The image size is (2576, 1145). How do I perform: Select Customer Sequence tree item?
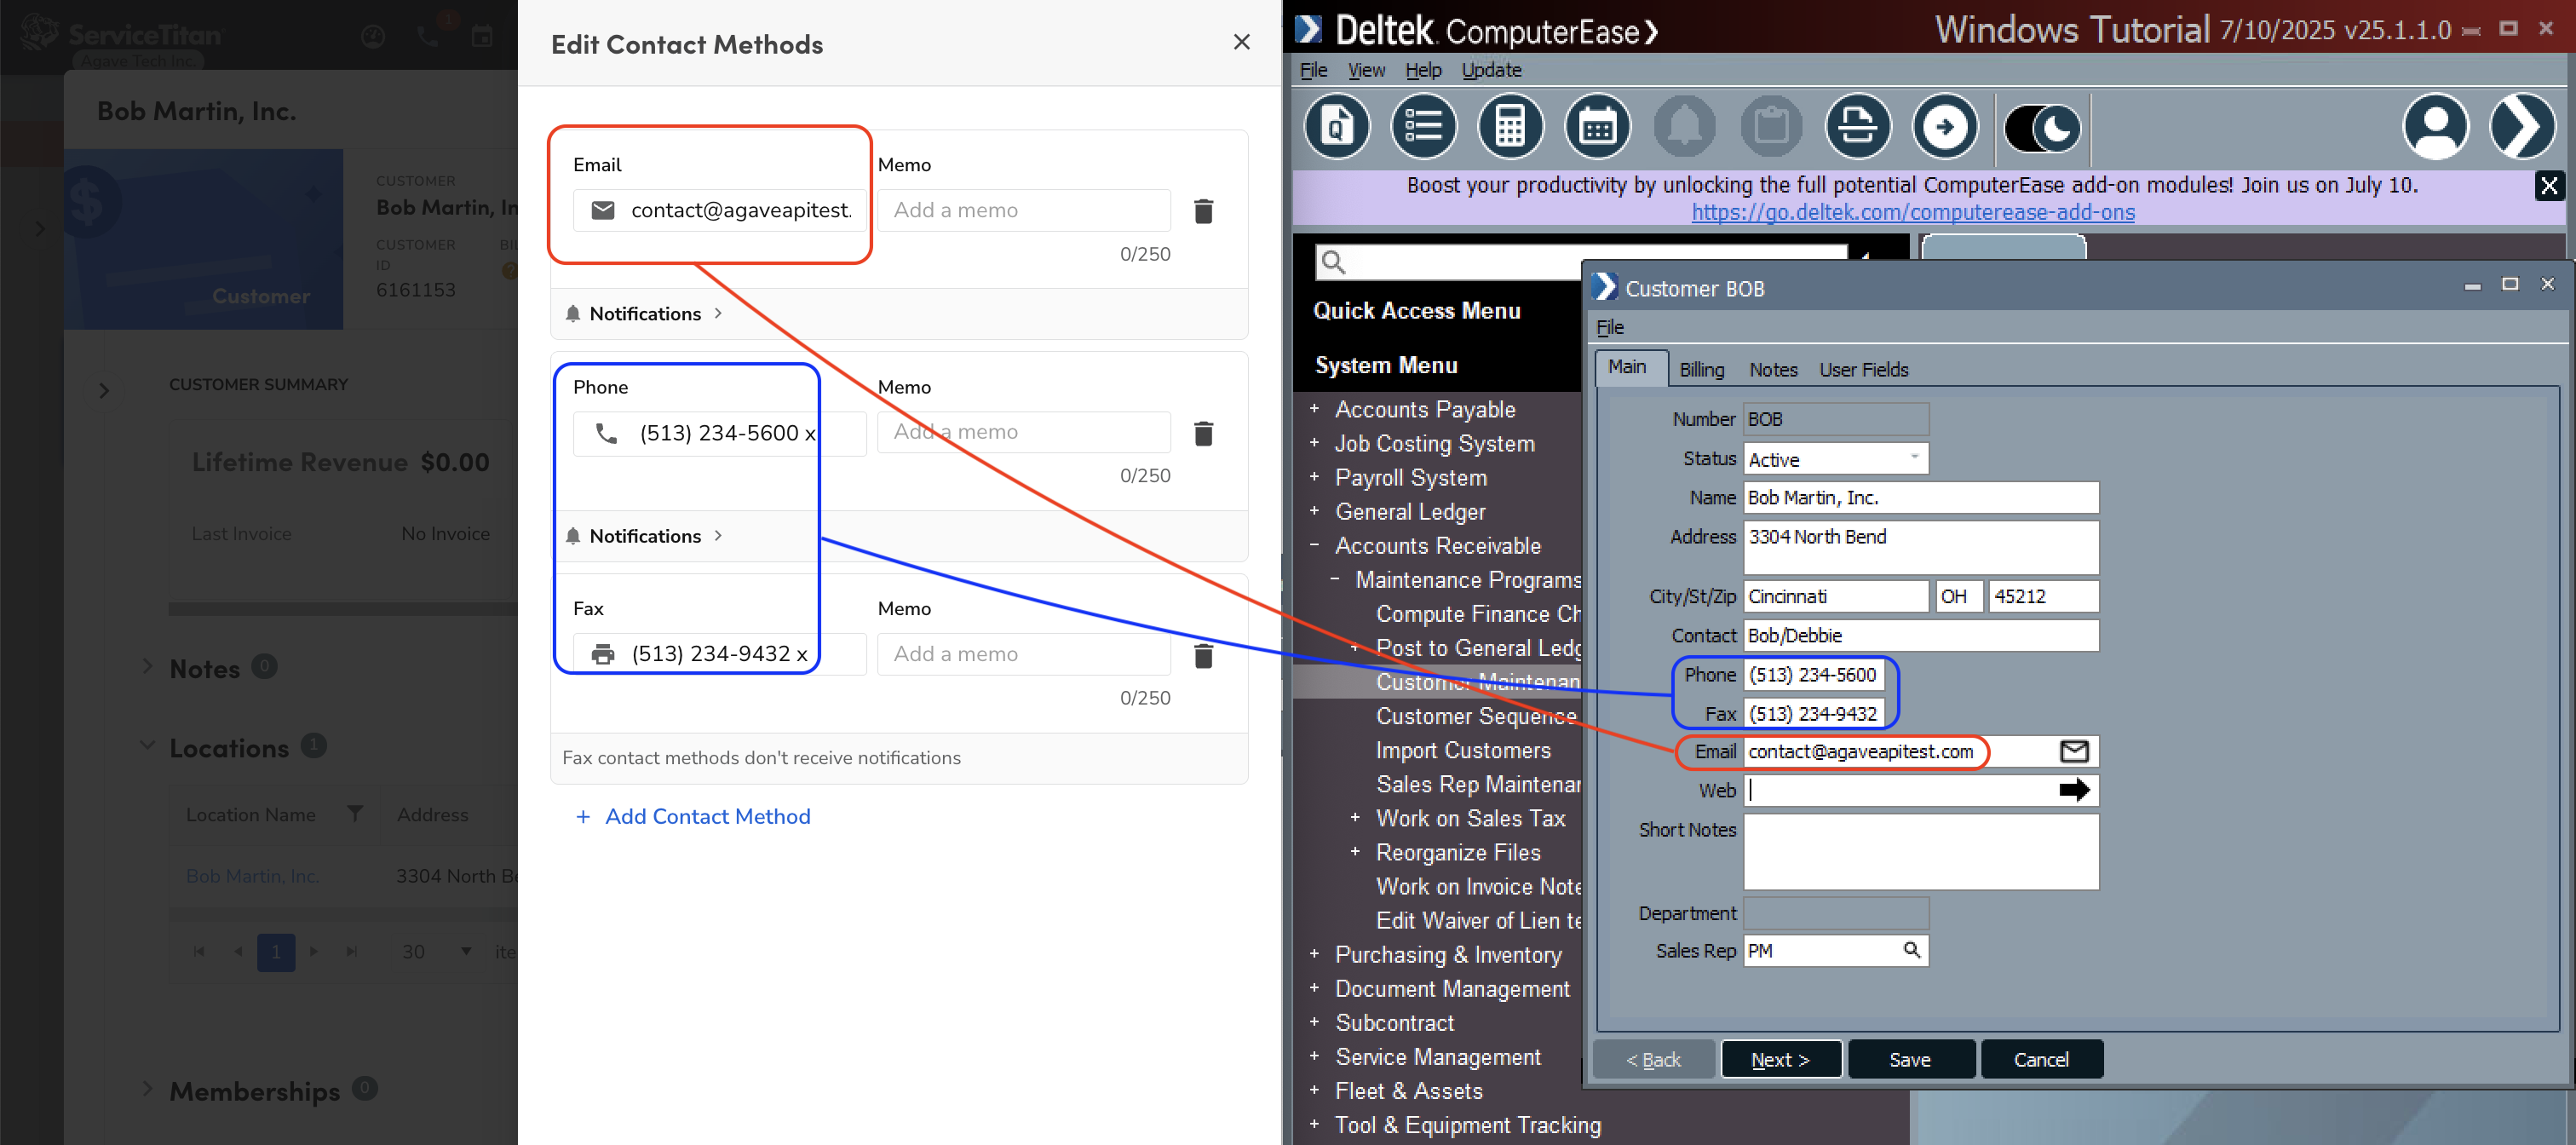[1476, 716]
